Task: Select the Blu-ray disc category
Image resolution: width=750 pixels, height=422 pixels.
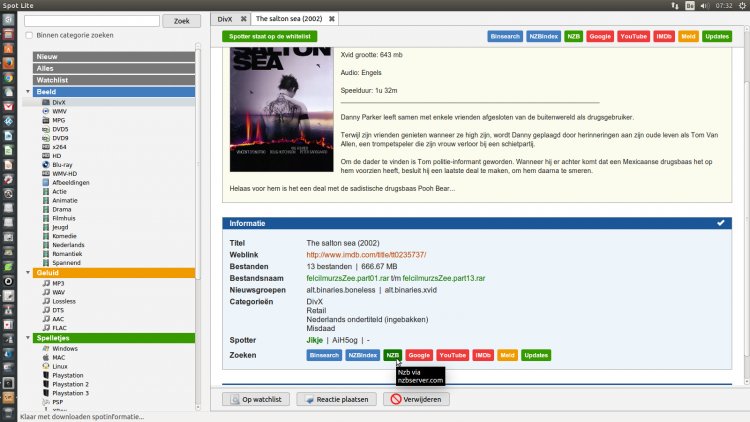Action: (57, 165)
